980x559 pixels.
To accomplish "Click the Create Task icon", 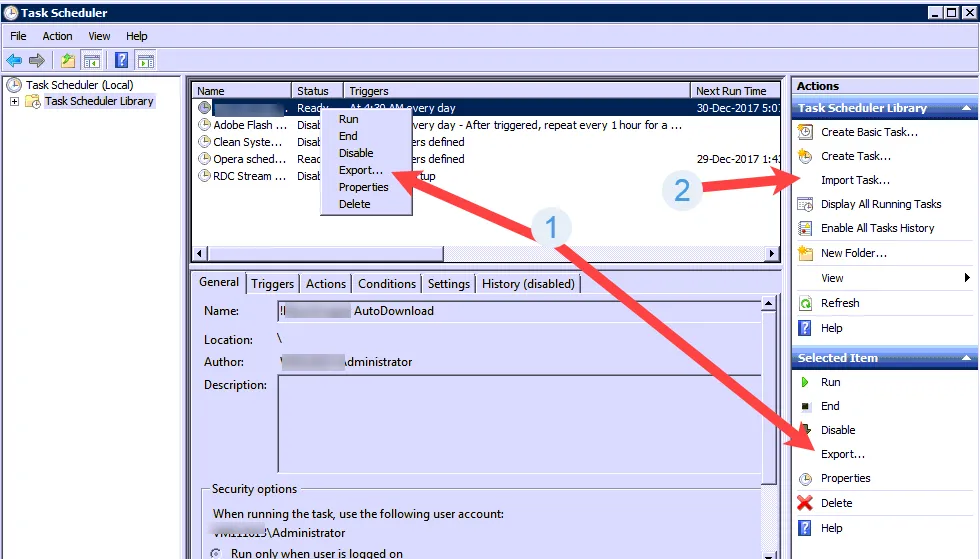I will click(x=806, y=156).
